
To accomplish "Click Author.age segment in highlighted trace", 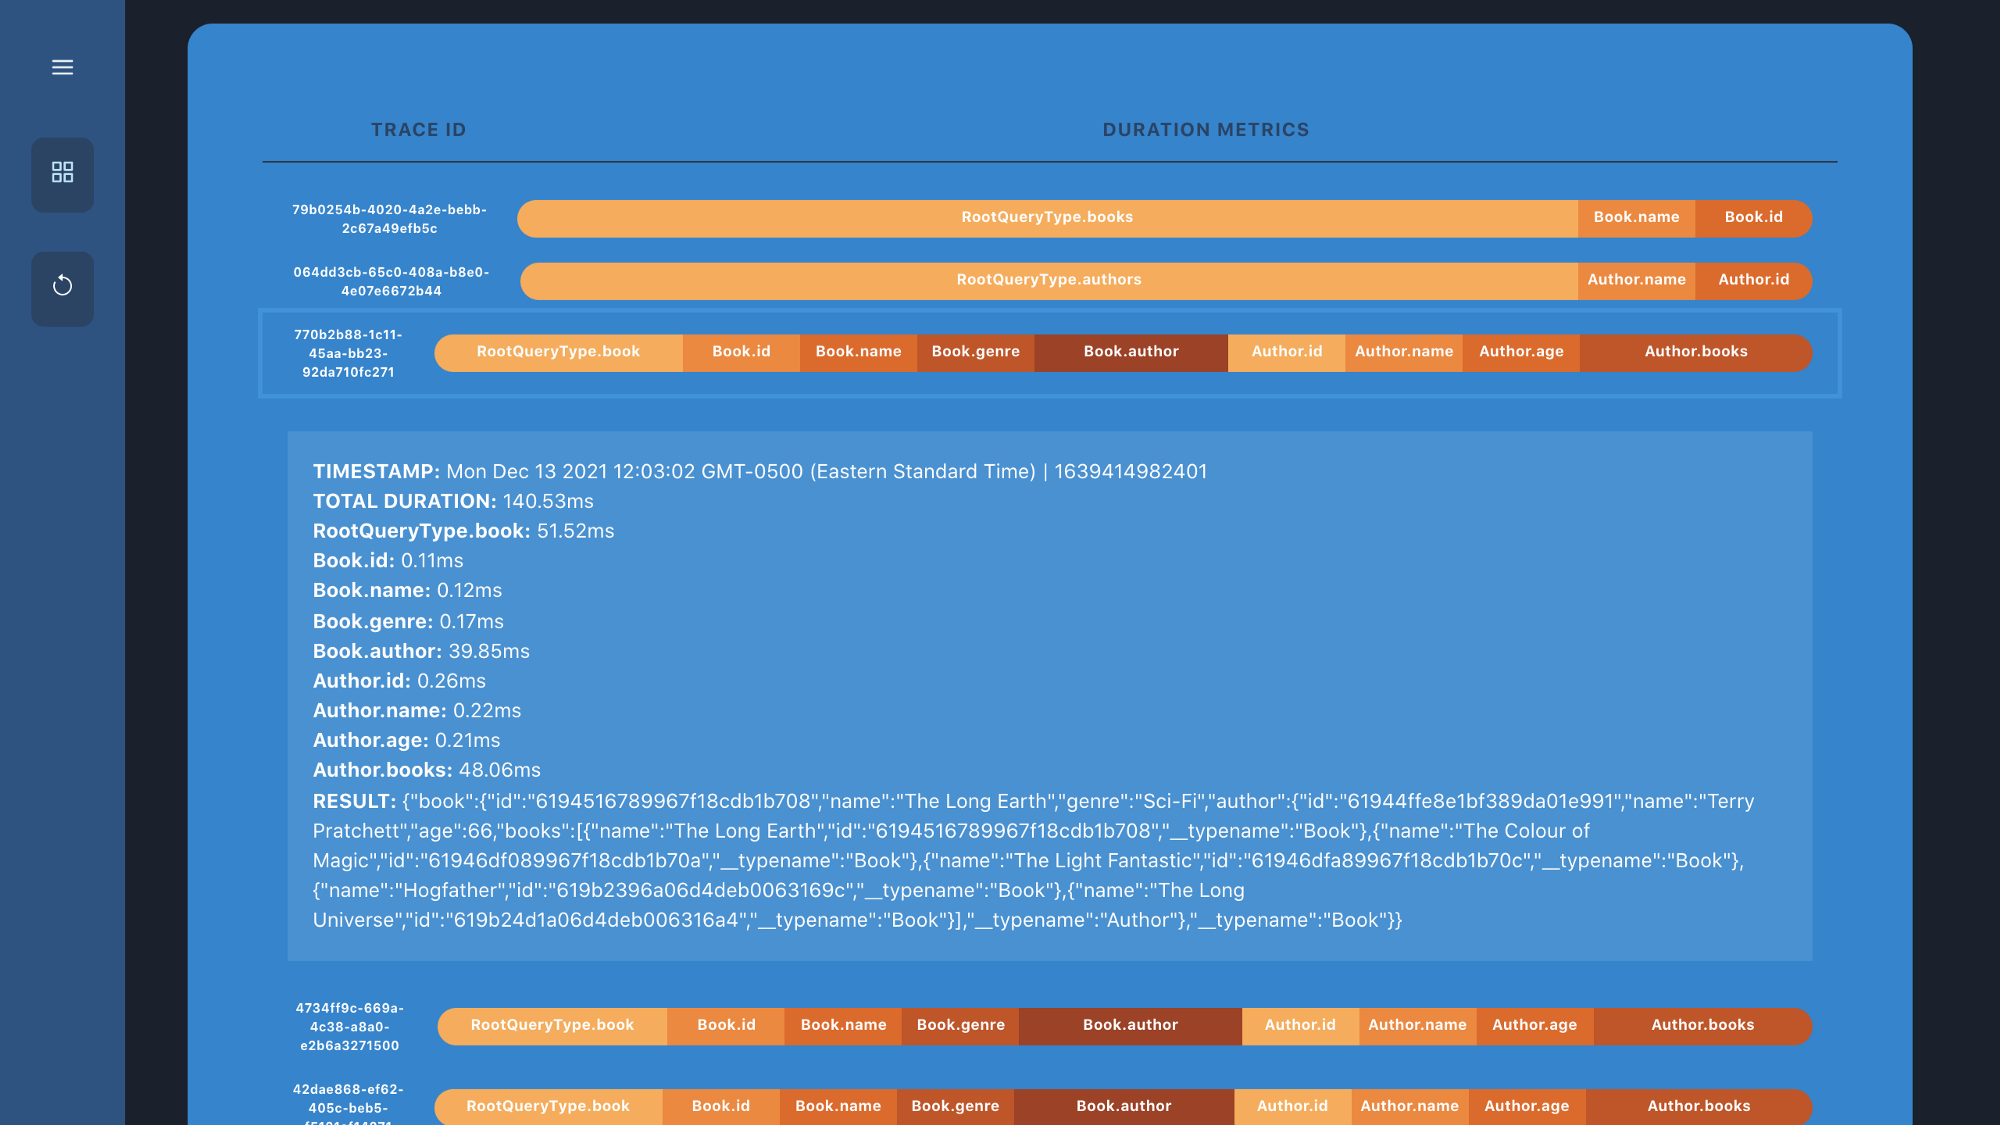I will pos(1520,352).
